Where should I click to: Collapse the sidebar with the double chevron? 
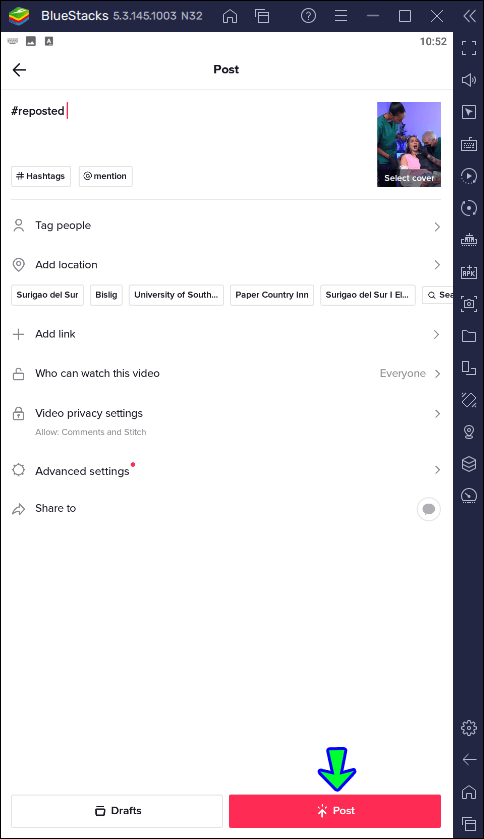pyautogui.click(x=470, y=16)
